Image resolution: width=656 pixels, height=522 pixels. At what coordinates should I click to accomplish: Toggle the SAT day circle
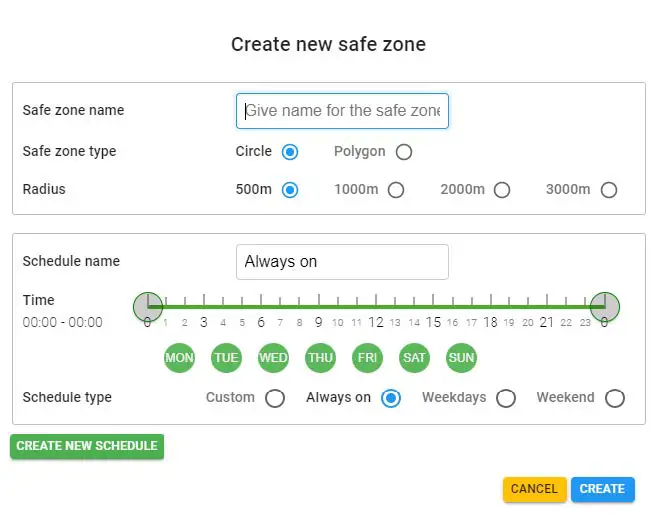coord(415,357)
